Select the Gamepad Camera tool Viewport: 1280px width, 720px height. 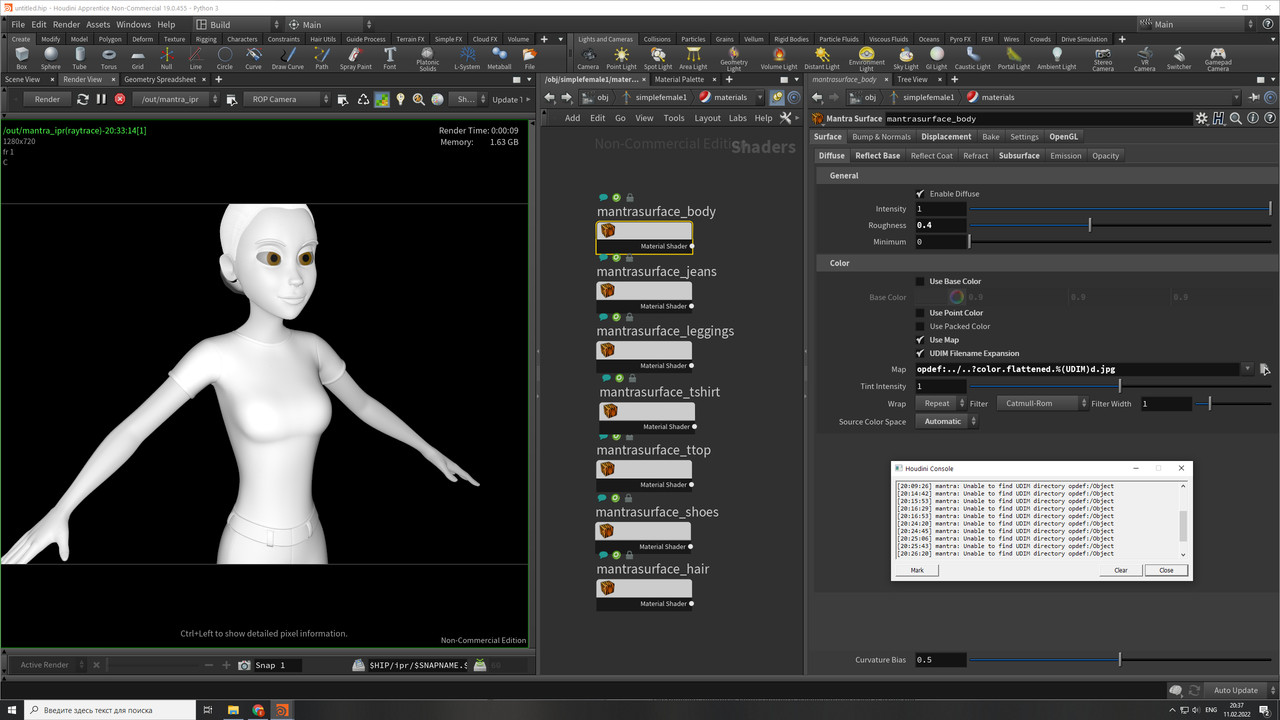point(1217,58)
